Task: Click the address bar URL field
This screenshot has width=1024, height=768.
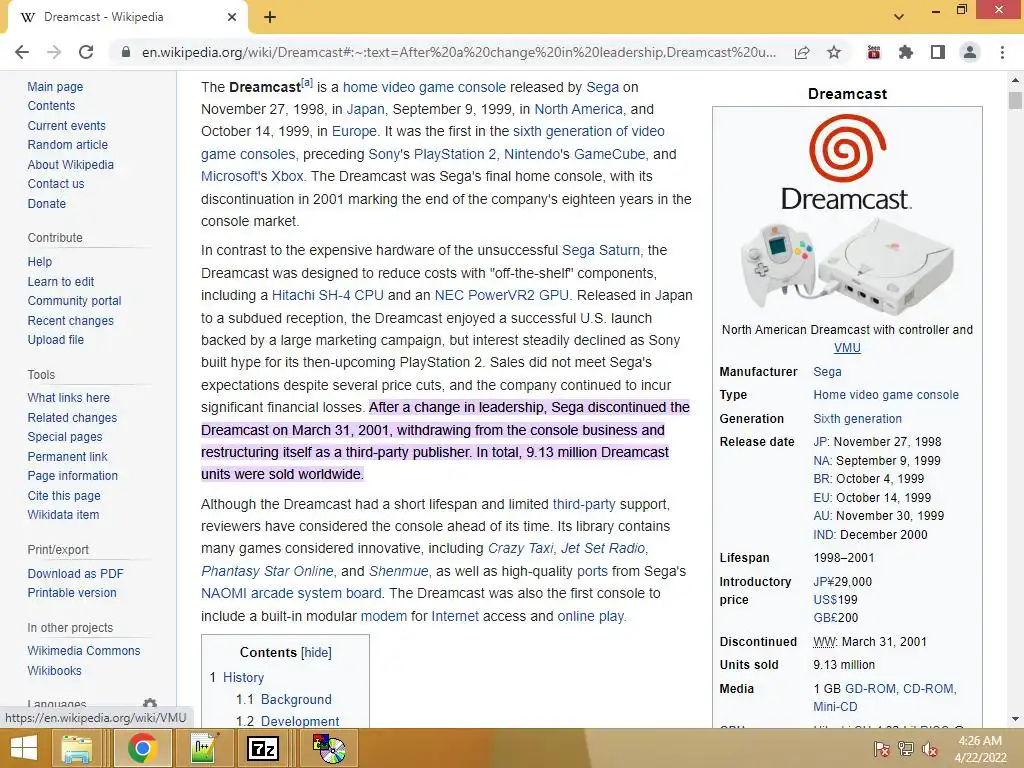Action: point(458,52)
